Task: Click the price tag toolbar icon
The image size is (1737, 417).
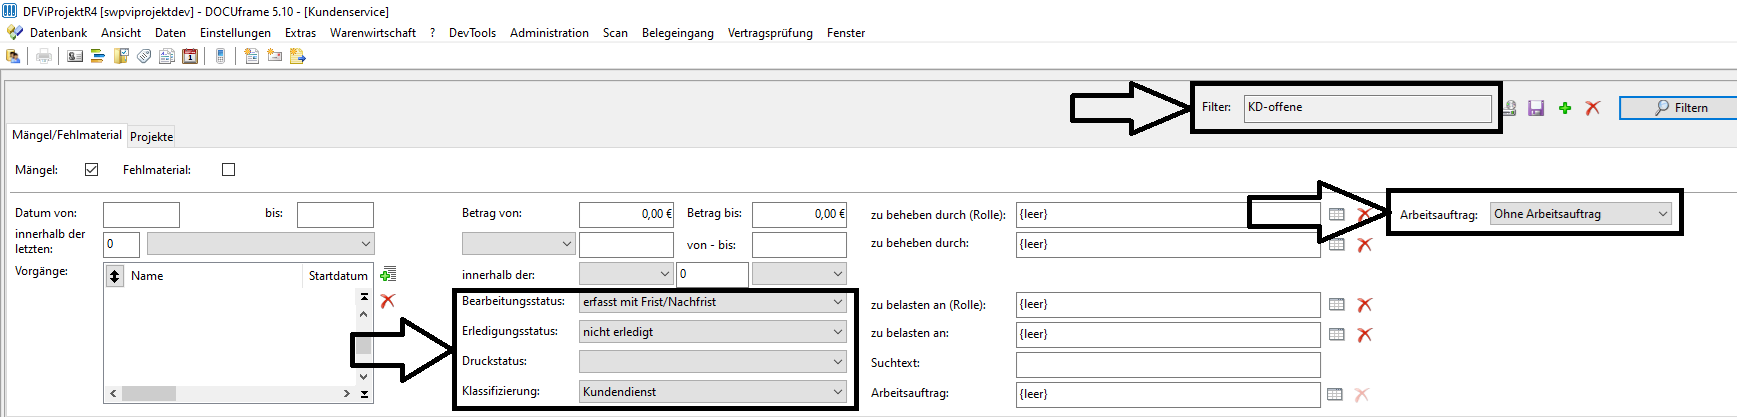Action: (144, 56)
